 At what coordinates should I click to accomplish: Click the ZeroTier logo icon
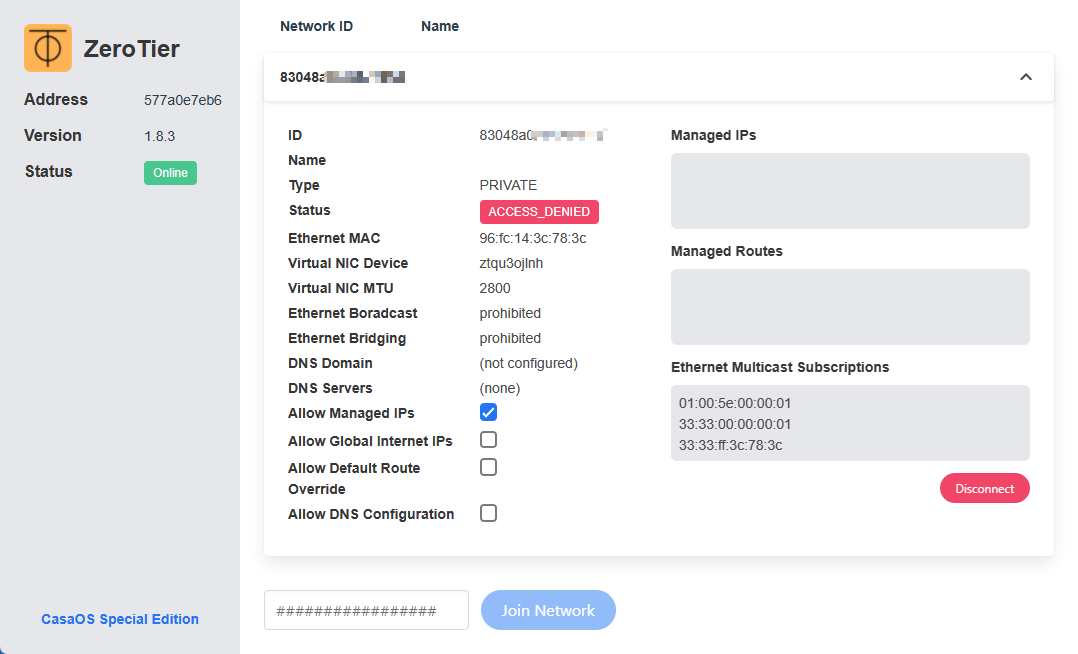pos(48,48)
